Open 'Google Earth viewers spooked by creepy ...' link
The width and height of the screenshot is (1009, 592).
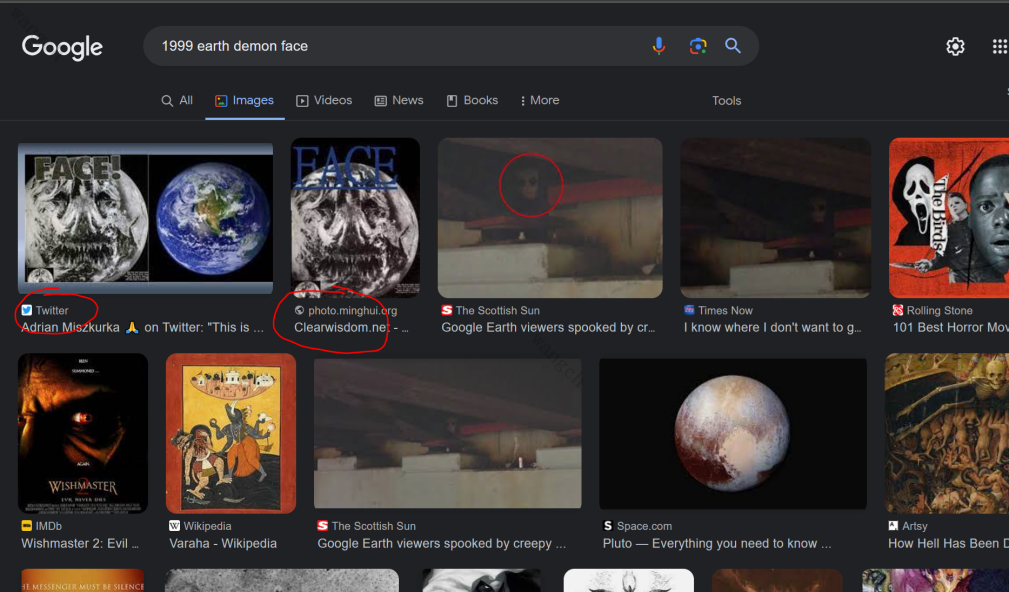[x=441, y=543]
